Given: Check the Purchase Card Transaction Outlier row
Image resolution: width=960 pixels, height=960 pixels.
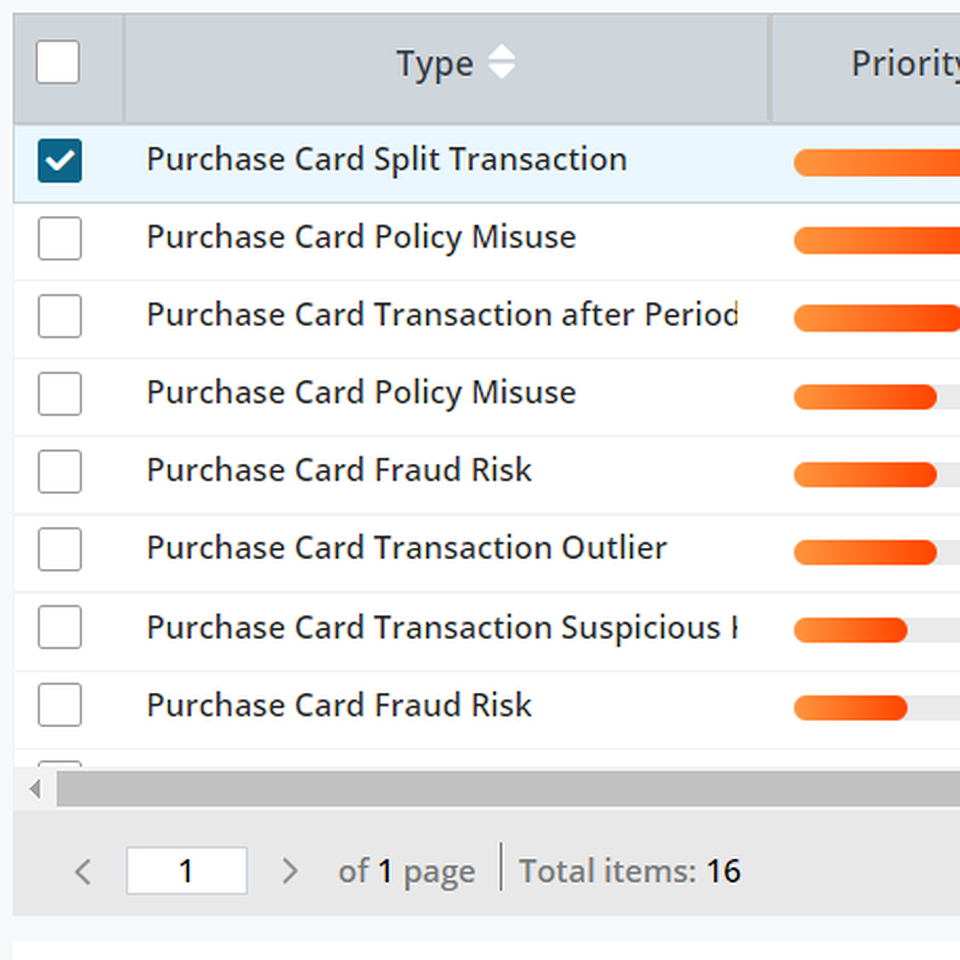Looking at the screenshot, I should pos(59,549).
